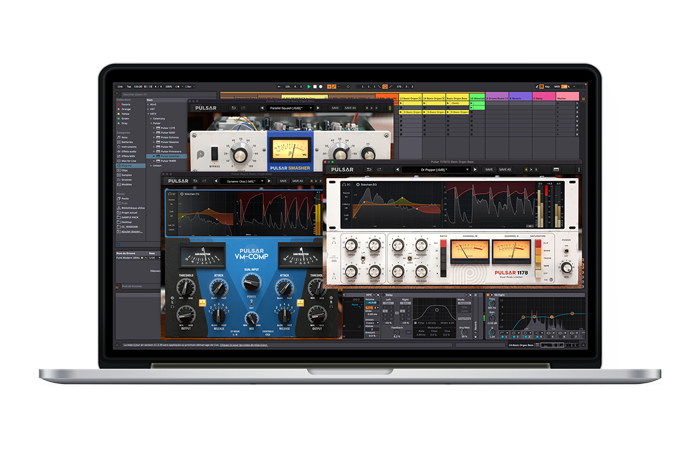
Task: Open the Batteries category
Action: [127, 142]
